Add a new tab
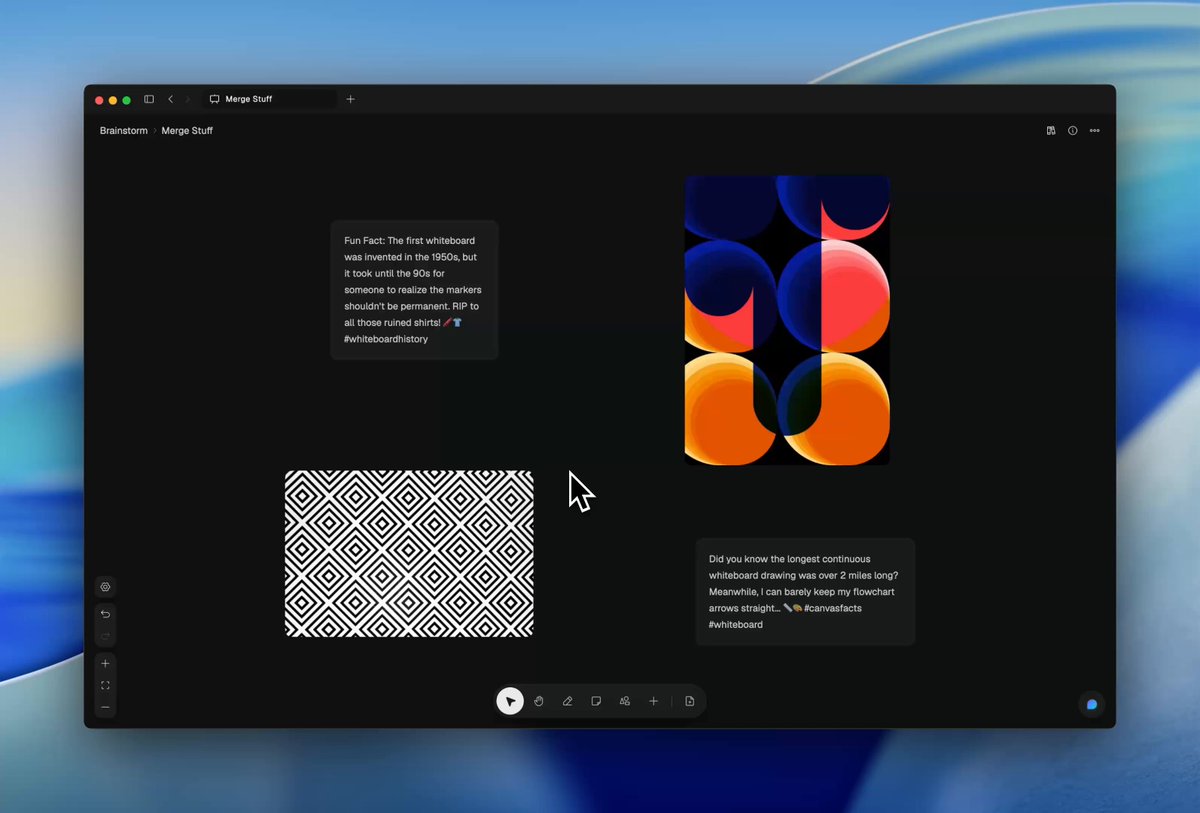 tap(350, 99)
